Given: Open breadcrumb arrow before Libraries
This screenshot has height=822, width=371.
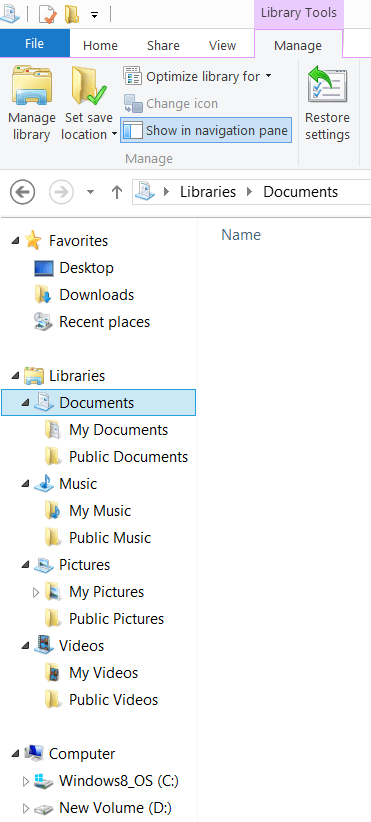Looking at the screenshot, I should coord(167,192).
